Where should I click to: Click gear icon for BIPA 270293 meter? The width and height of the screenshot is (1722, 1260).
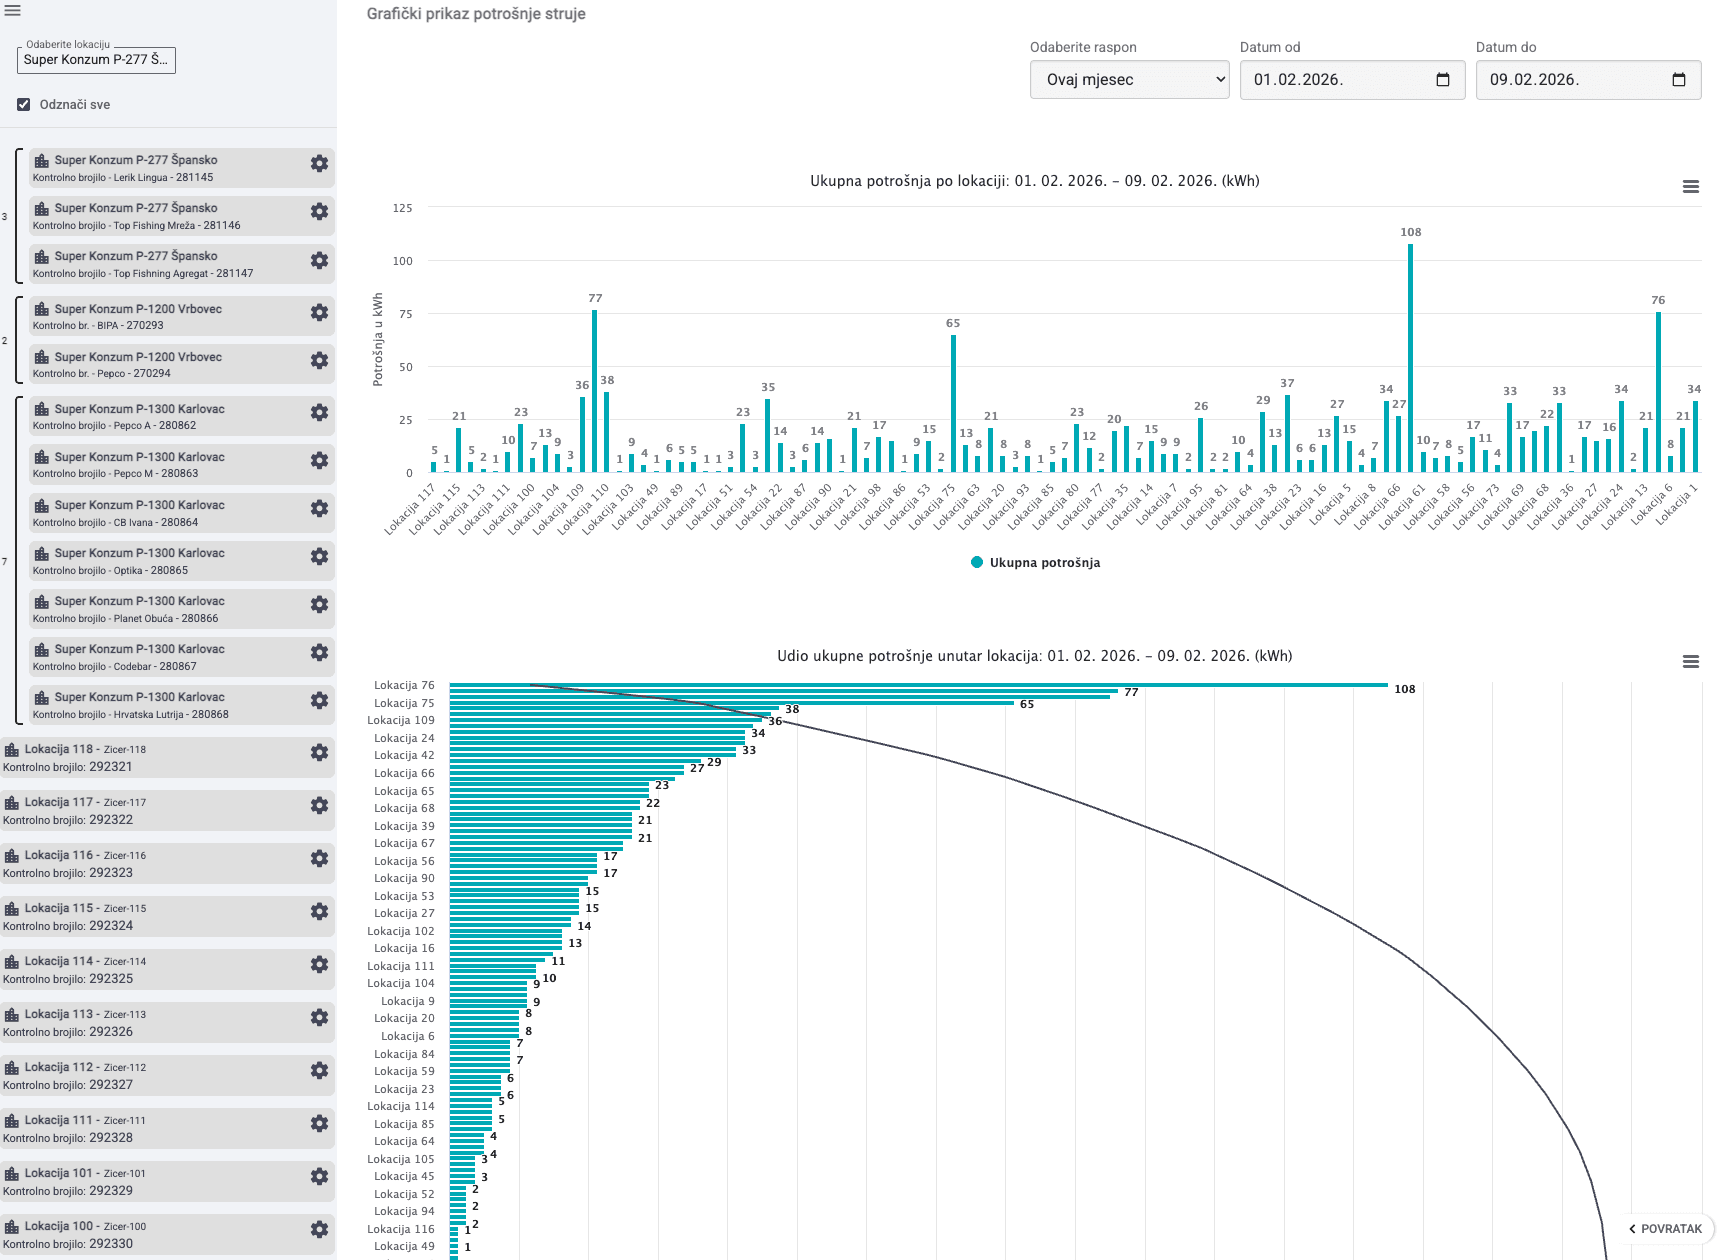coord(319,313)
